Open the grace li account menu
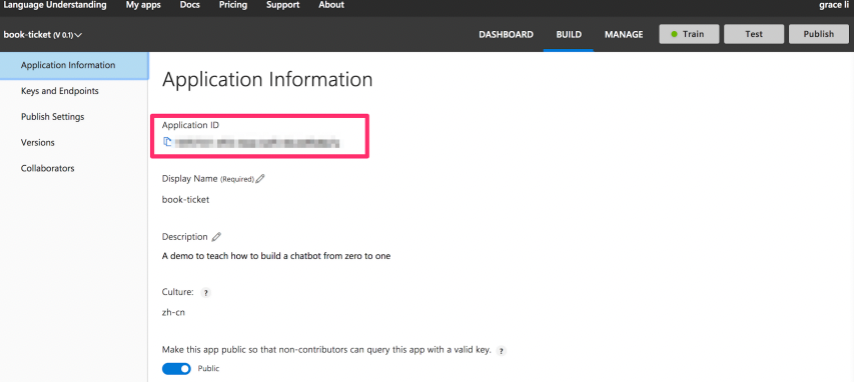This screenshot has height=382, width=854. click(834, 5)
